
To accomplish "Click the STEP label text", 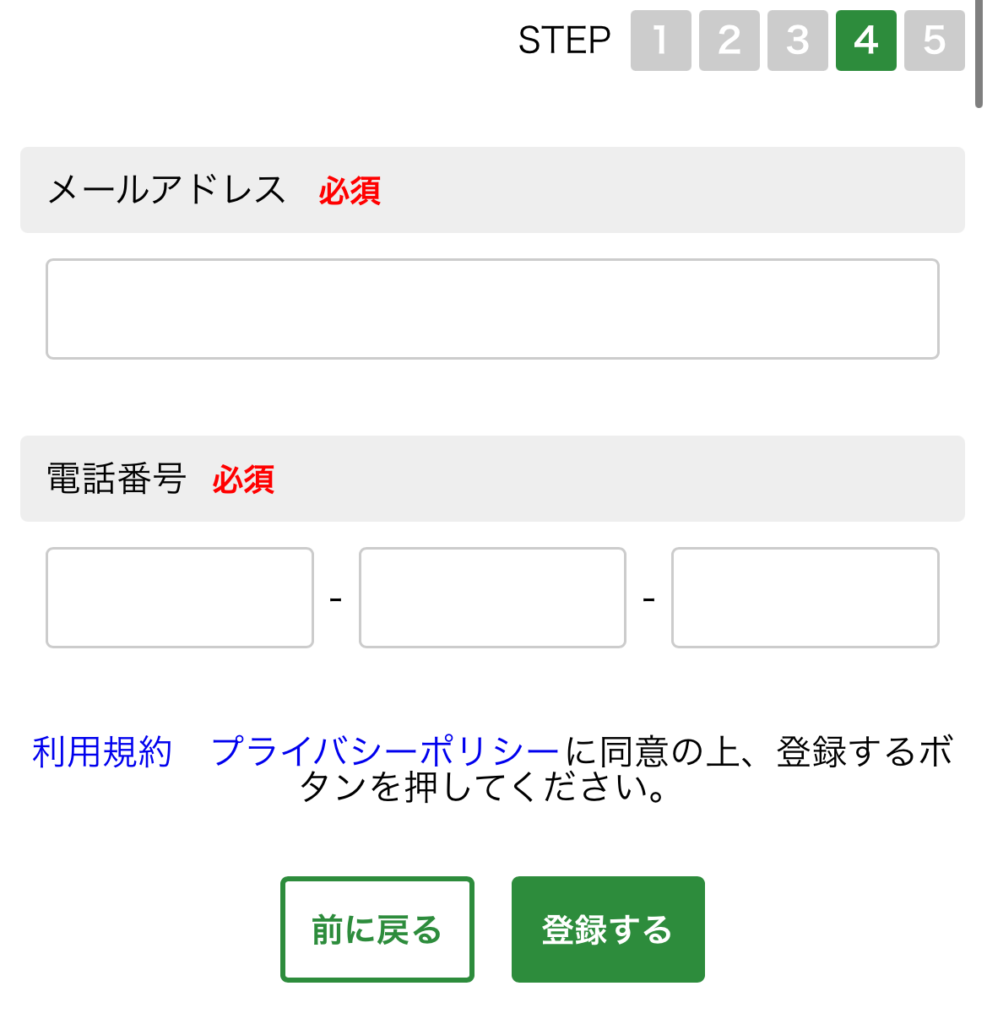I will pos(564,41).
